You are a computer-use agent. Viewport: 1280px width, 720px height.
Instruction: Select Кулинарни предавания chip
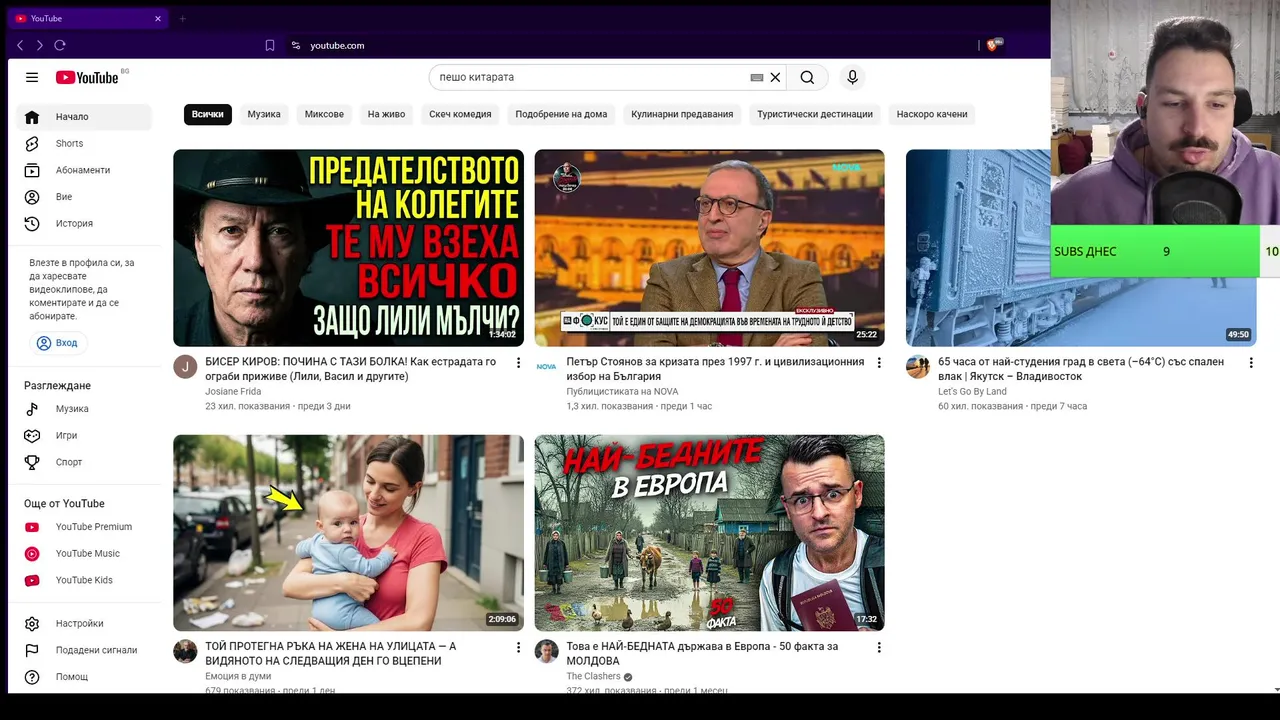coord(682,114)
